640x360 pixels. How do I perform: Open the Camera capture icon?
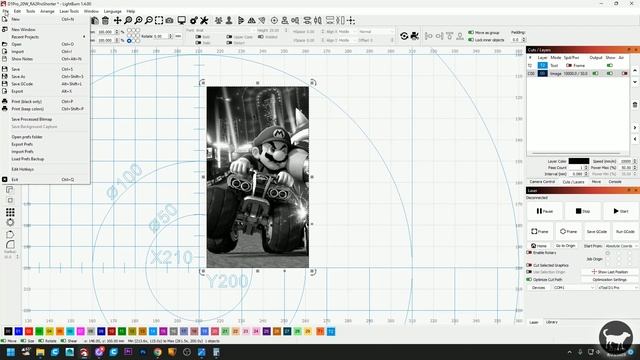(x=169, y=20)
